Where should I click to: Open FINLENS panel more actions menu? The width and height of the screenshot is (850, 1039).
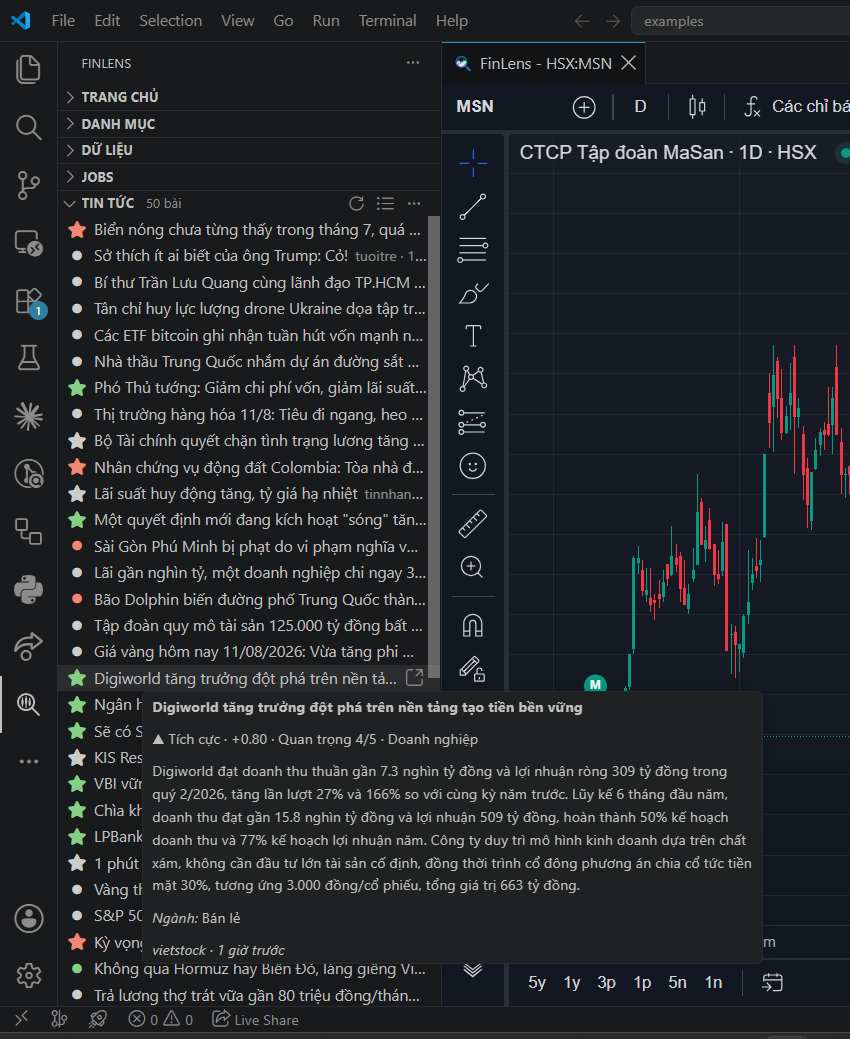point(413,63)
